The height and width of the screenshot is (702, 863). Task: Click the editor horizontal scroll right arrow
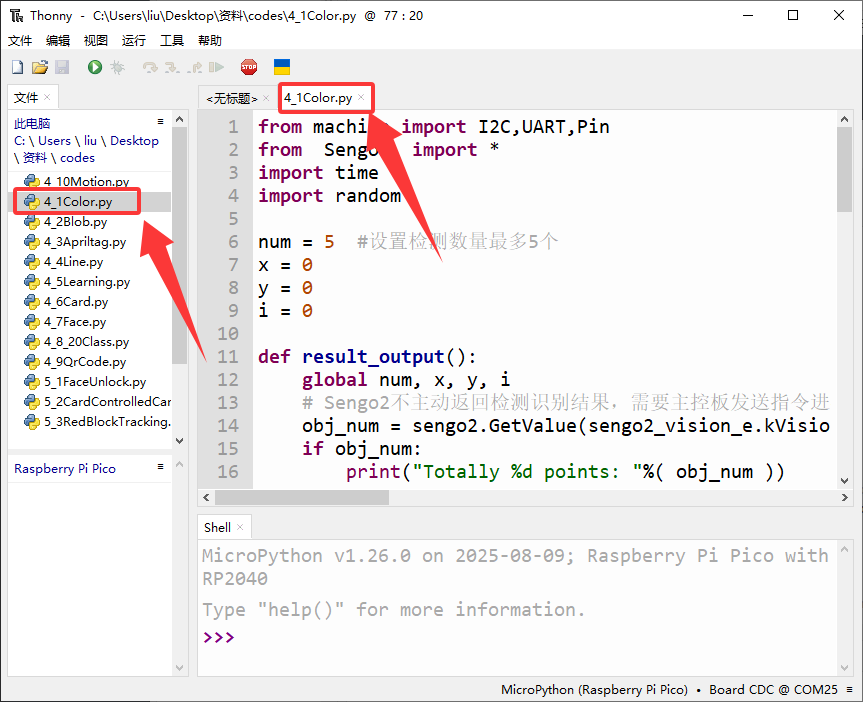pos(844,498)
